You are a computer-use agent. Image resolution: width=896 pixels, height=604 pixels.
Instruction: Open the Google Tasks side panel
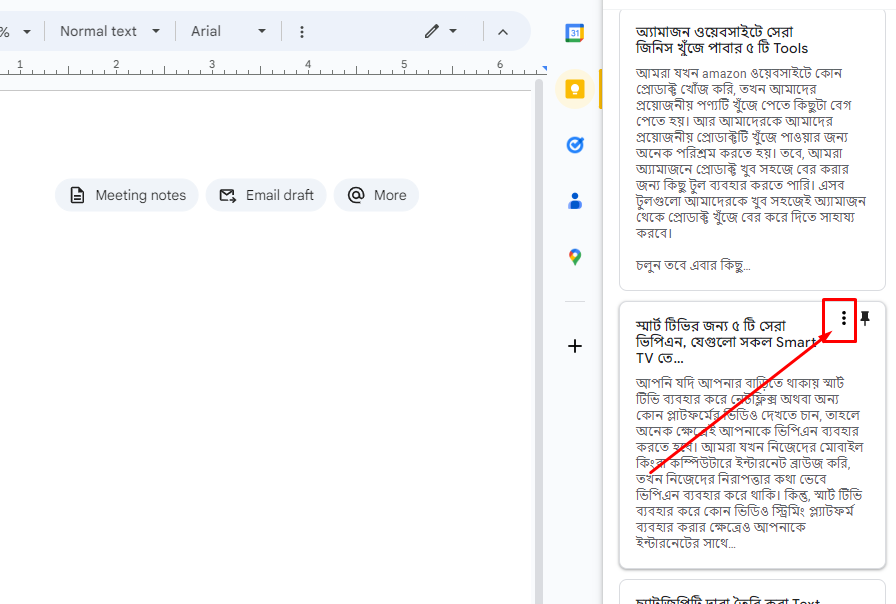(x=575, y=145)
